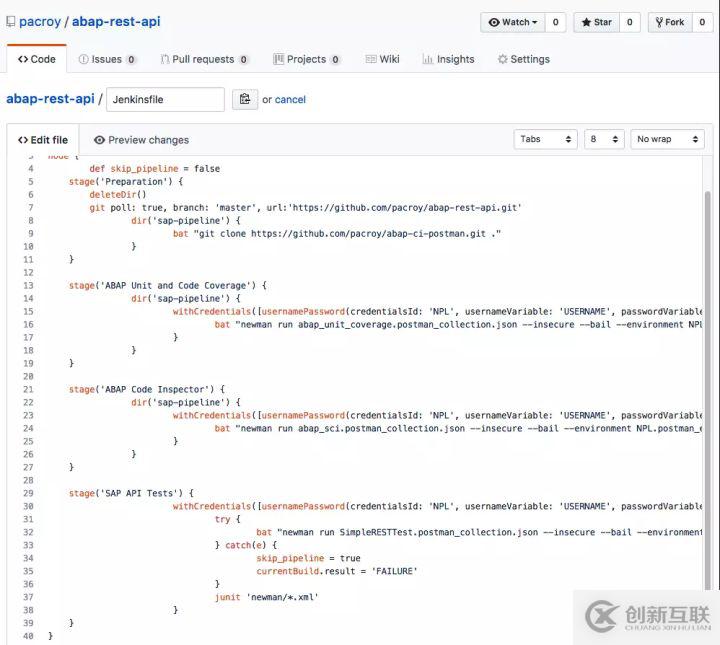Click line number 13 in the gutter
Image resolution: width=720 pixels, height=645 pixels.
point(28,285)
